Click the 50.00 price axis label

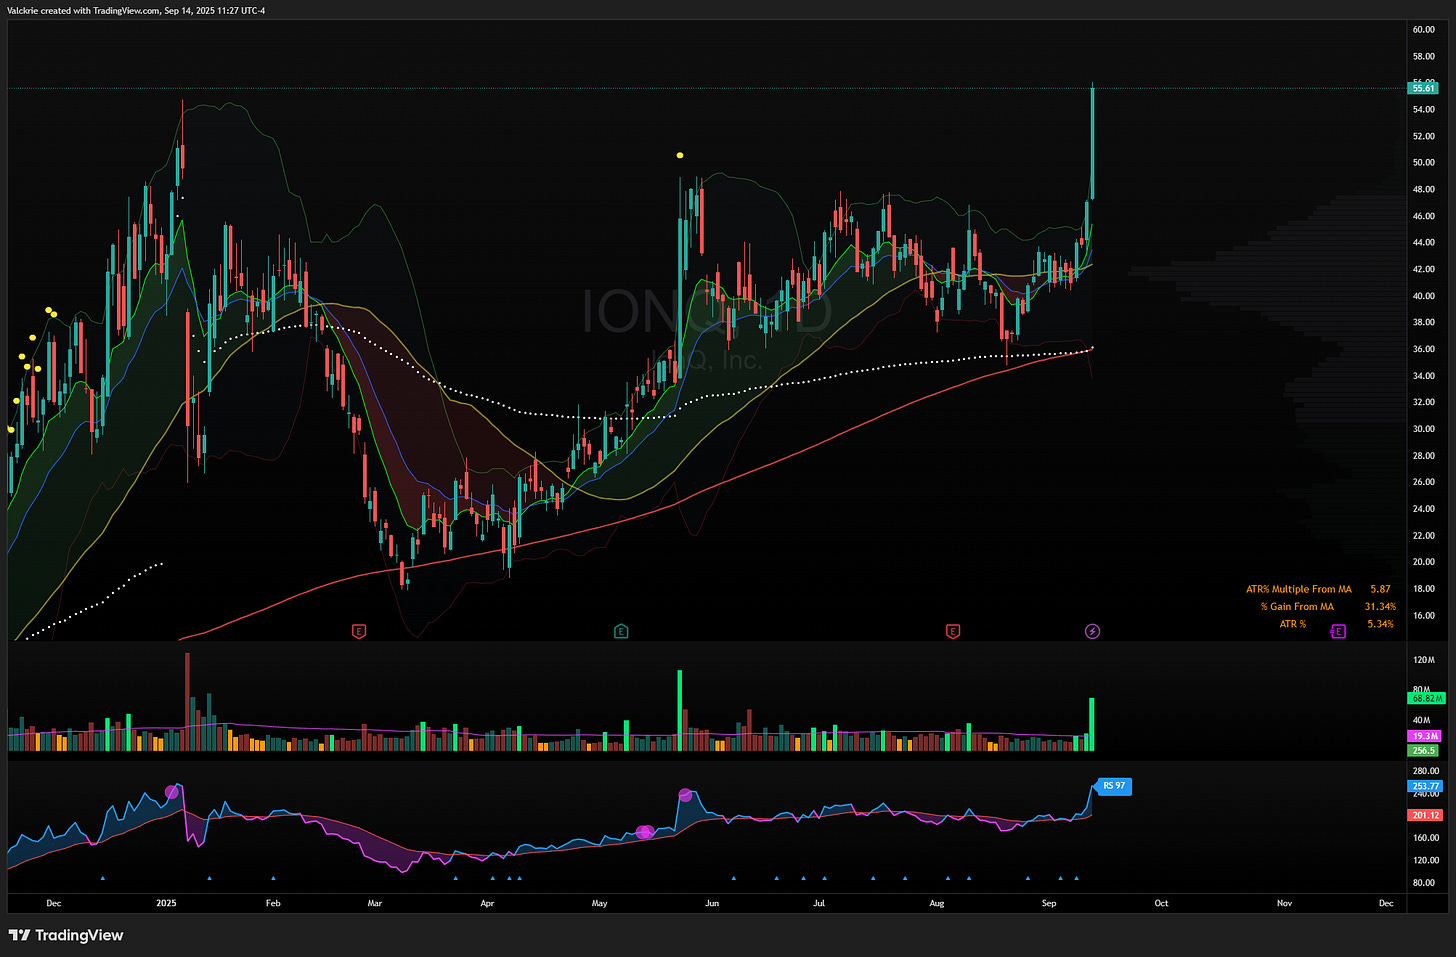1423,162
